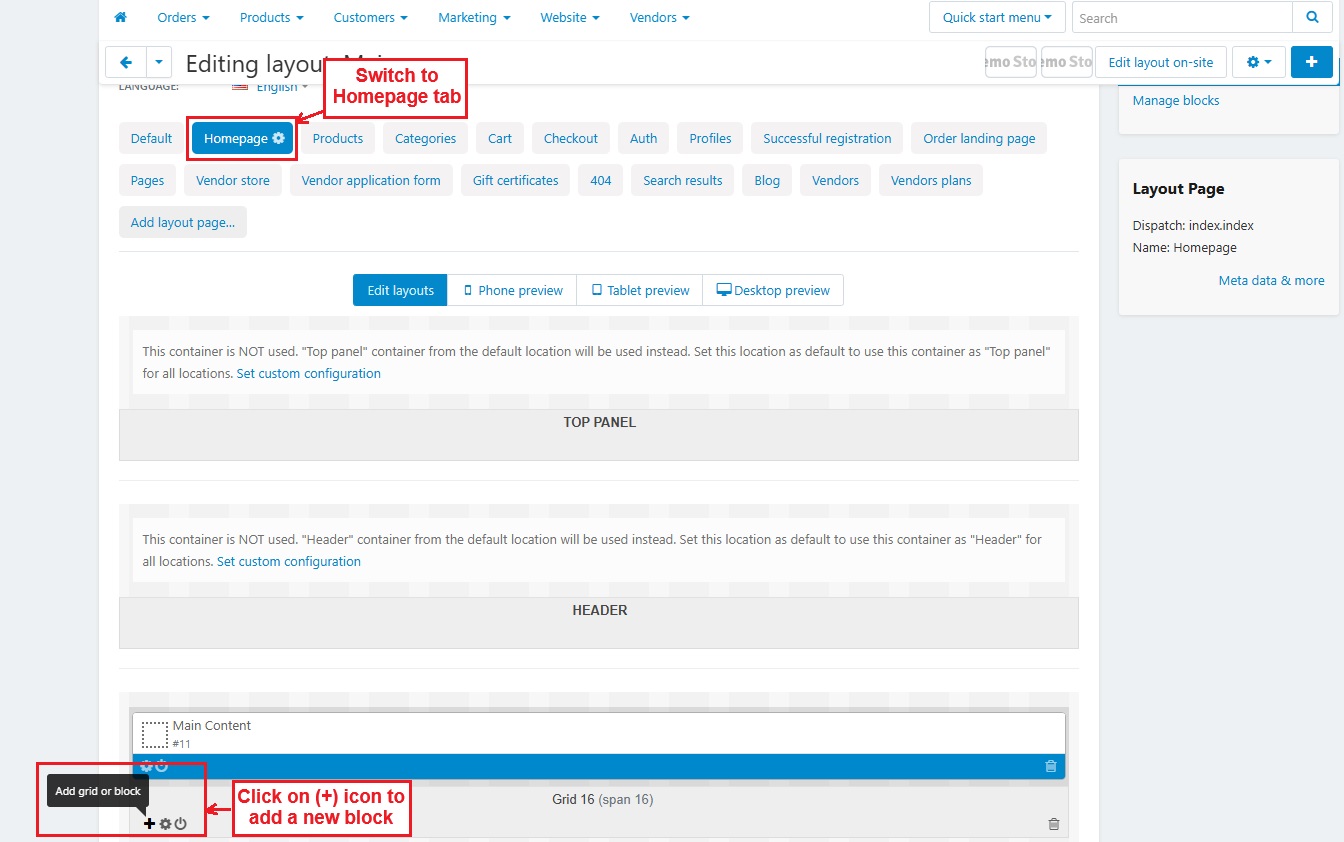The width and height of the screenshot is (1344, 842).
Task: Click the search magnifier button
Action: click(1312, 18)
